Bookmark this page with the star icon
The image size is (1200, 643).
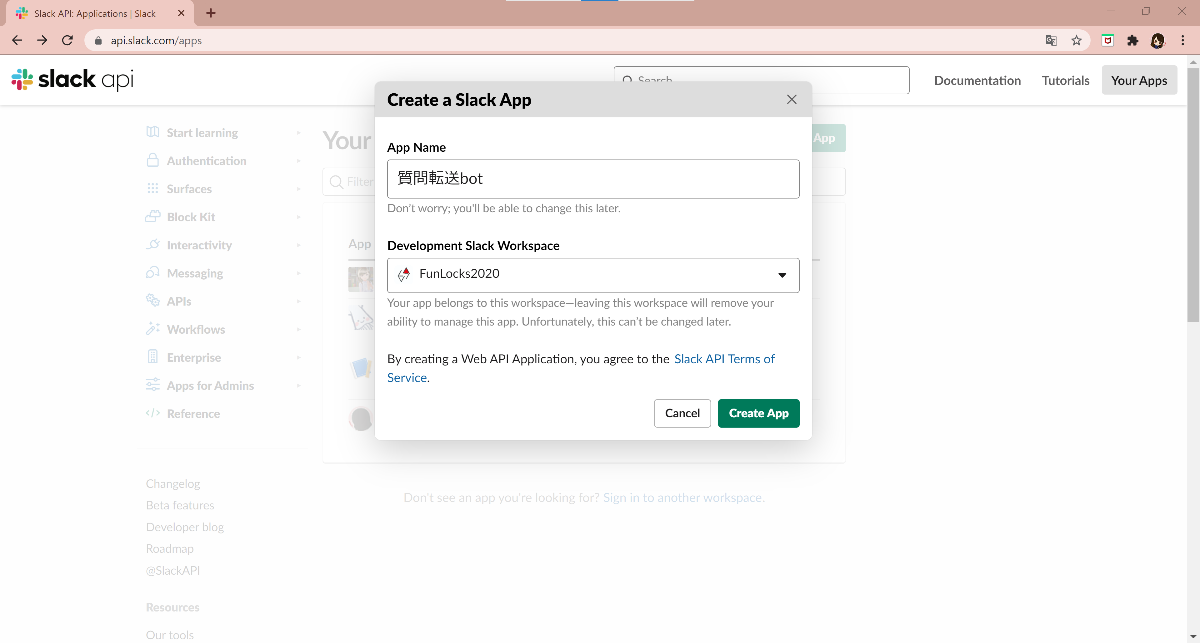(x=1077, y=40)
